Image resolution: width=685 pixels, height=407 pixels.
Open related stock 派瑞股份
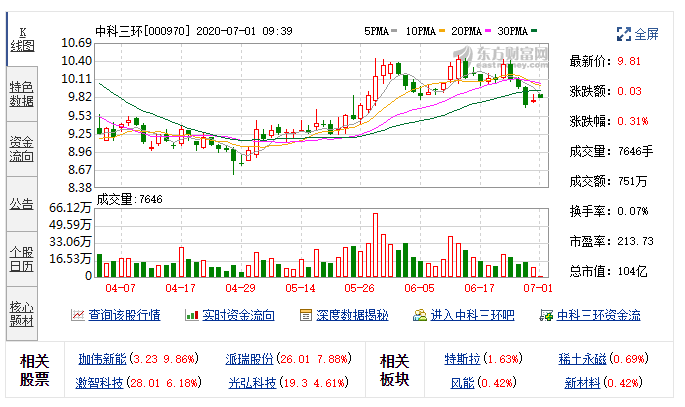point(249,359)
